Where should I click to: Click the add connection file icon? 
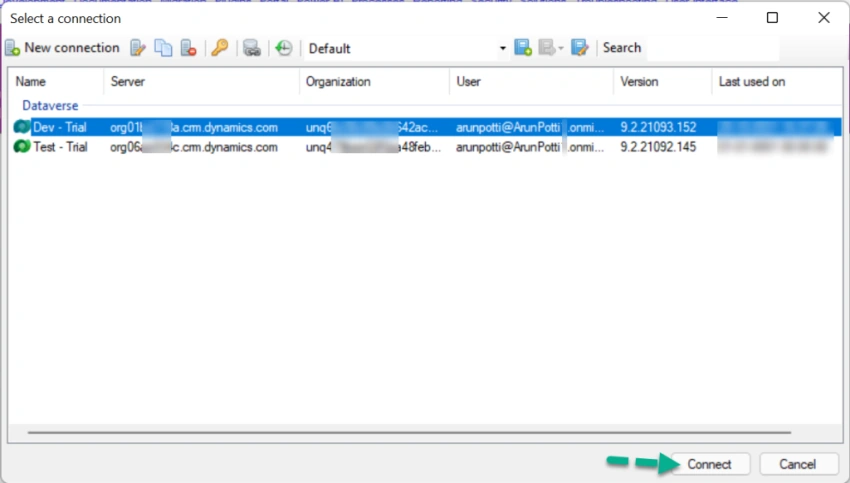tap(523, 48)
